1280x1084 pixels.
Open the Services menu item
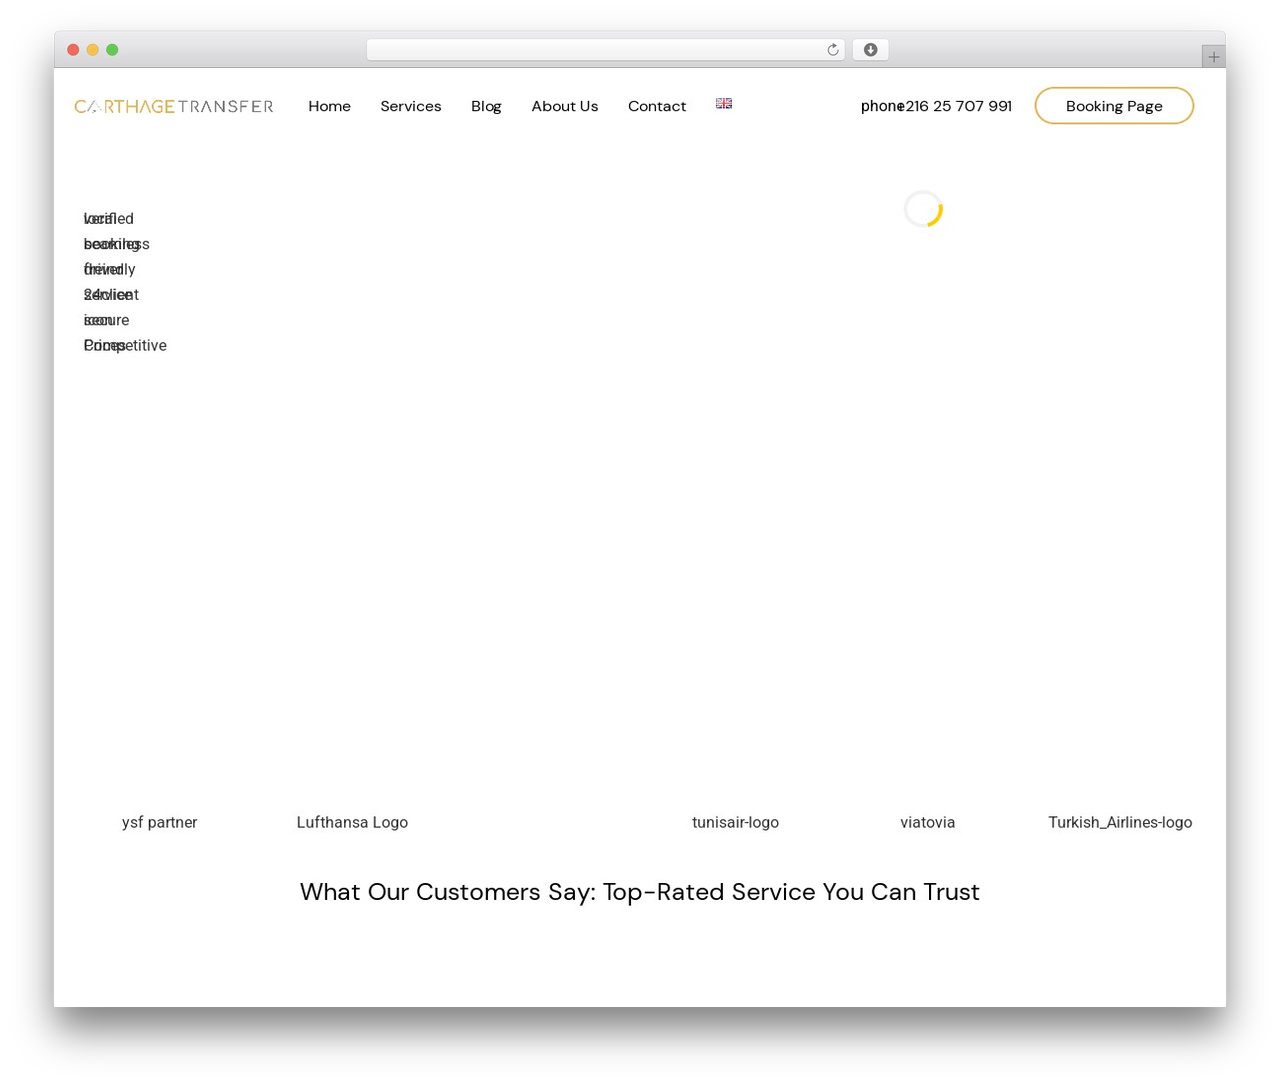click(410, 106)
